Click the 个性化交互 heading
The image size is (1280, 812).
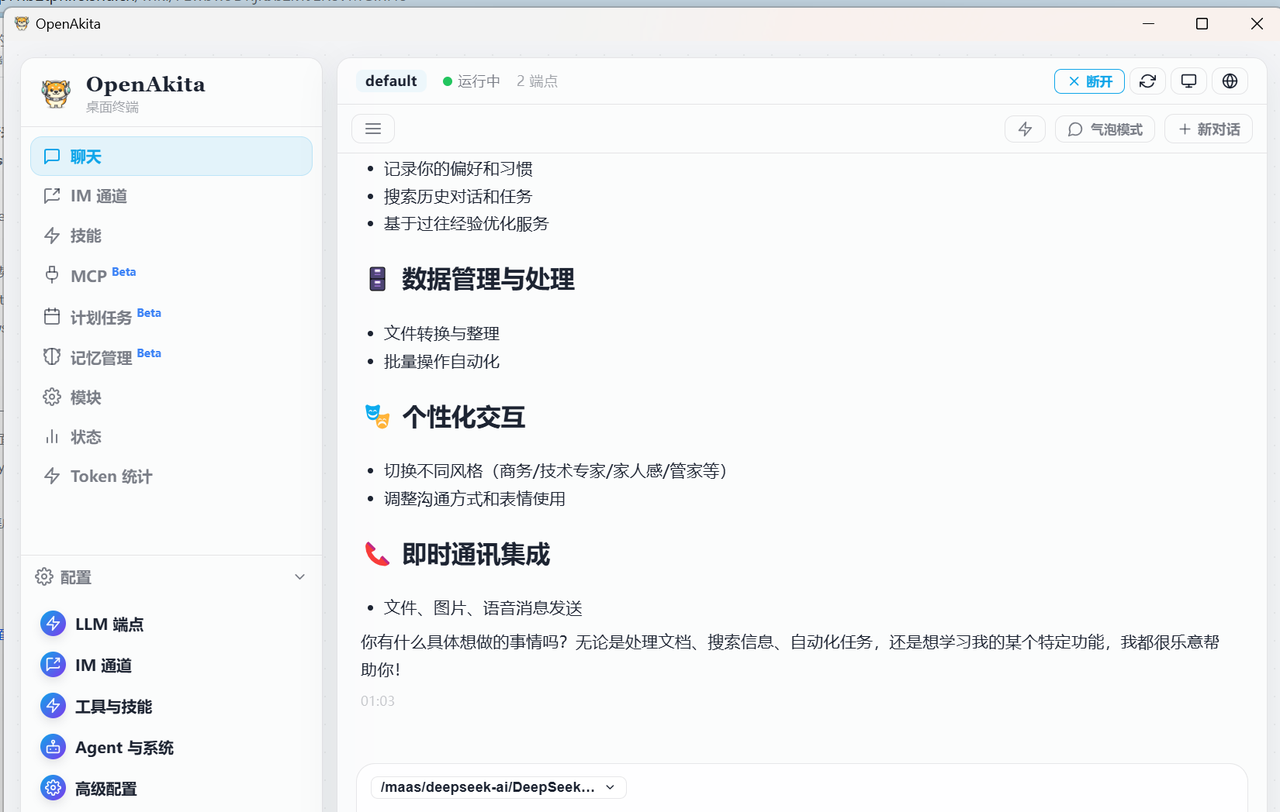click(463, 417)
